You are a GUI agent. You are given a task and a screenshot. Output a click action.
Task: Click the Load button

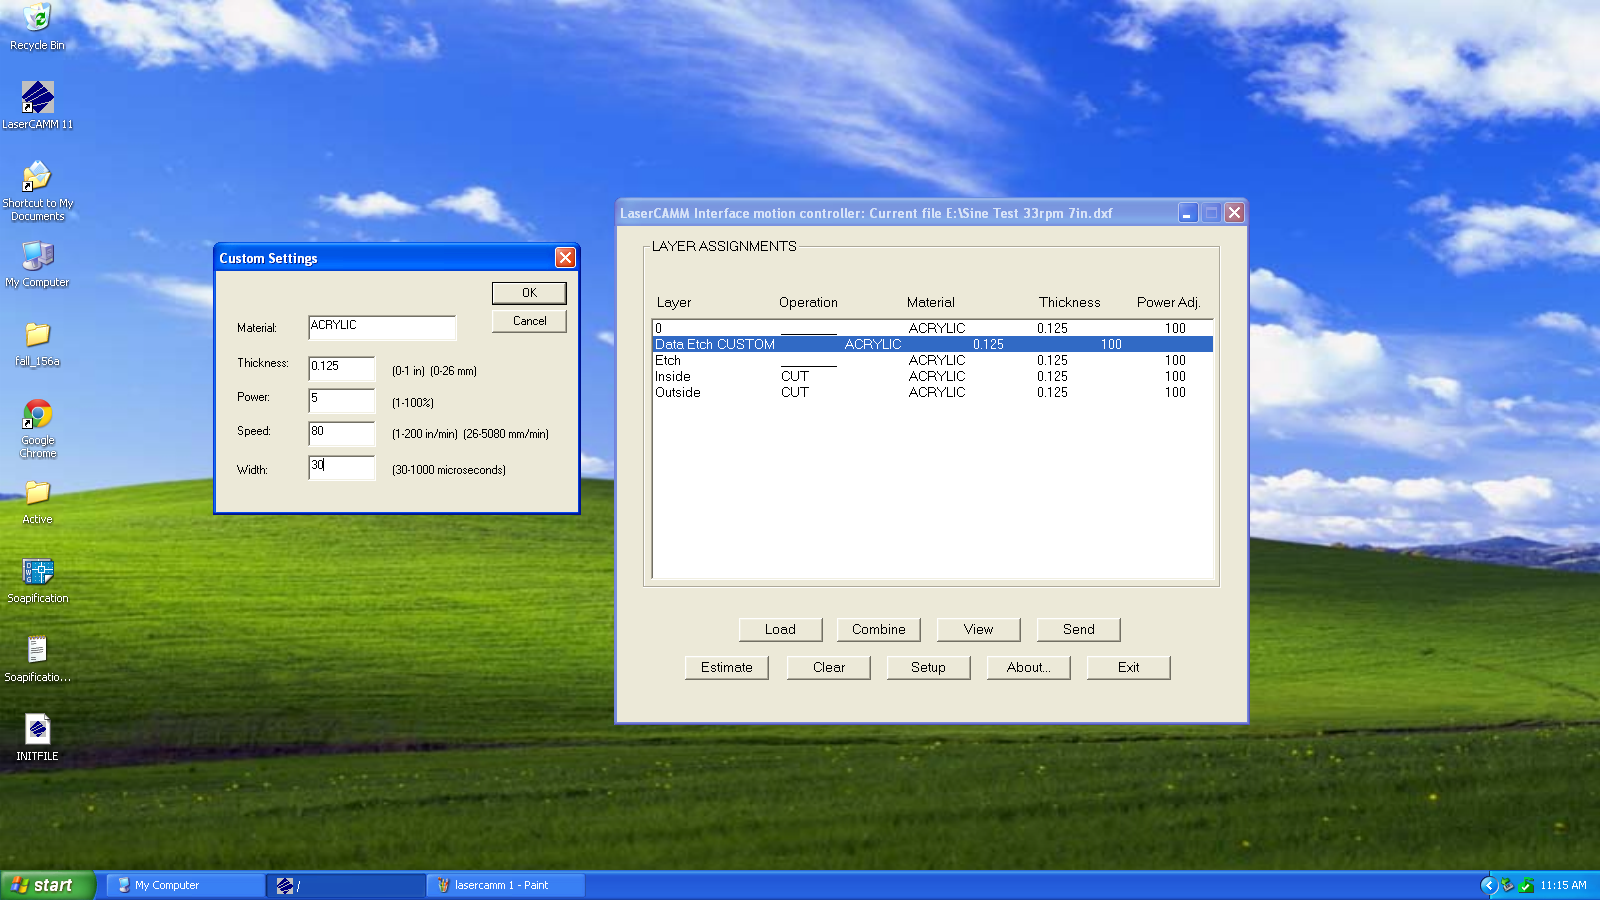(x=780, y=629)
